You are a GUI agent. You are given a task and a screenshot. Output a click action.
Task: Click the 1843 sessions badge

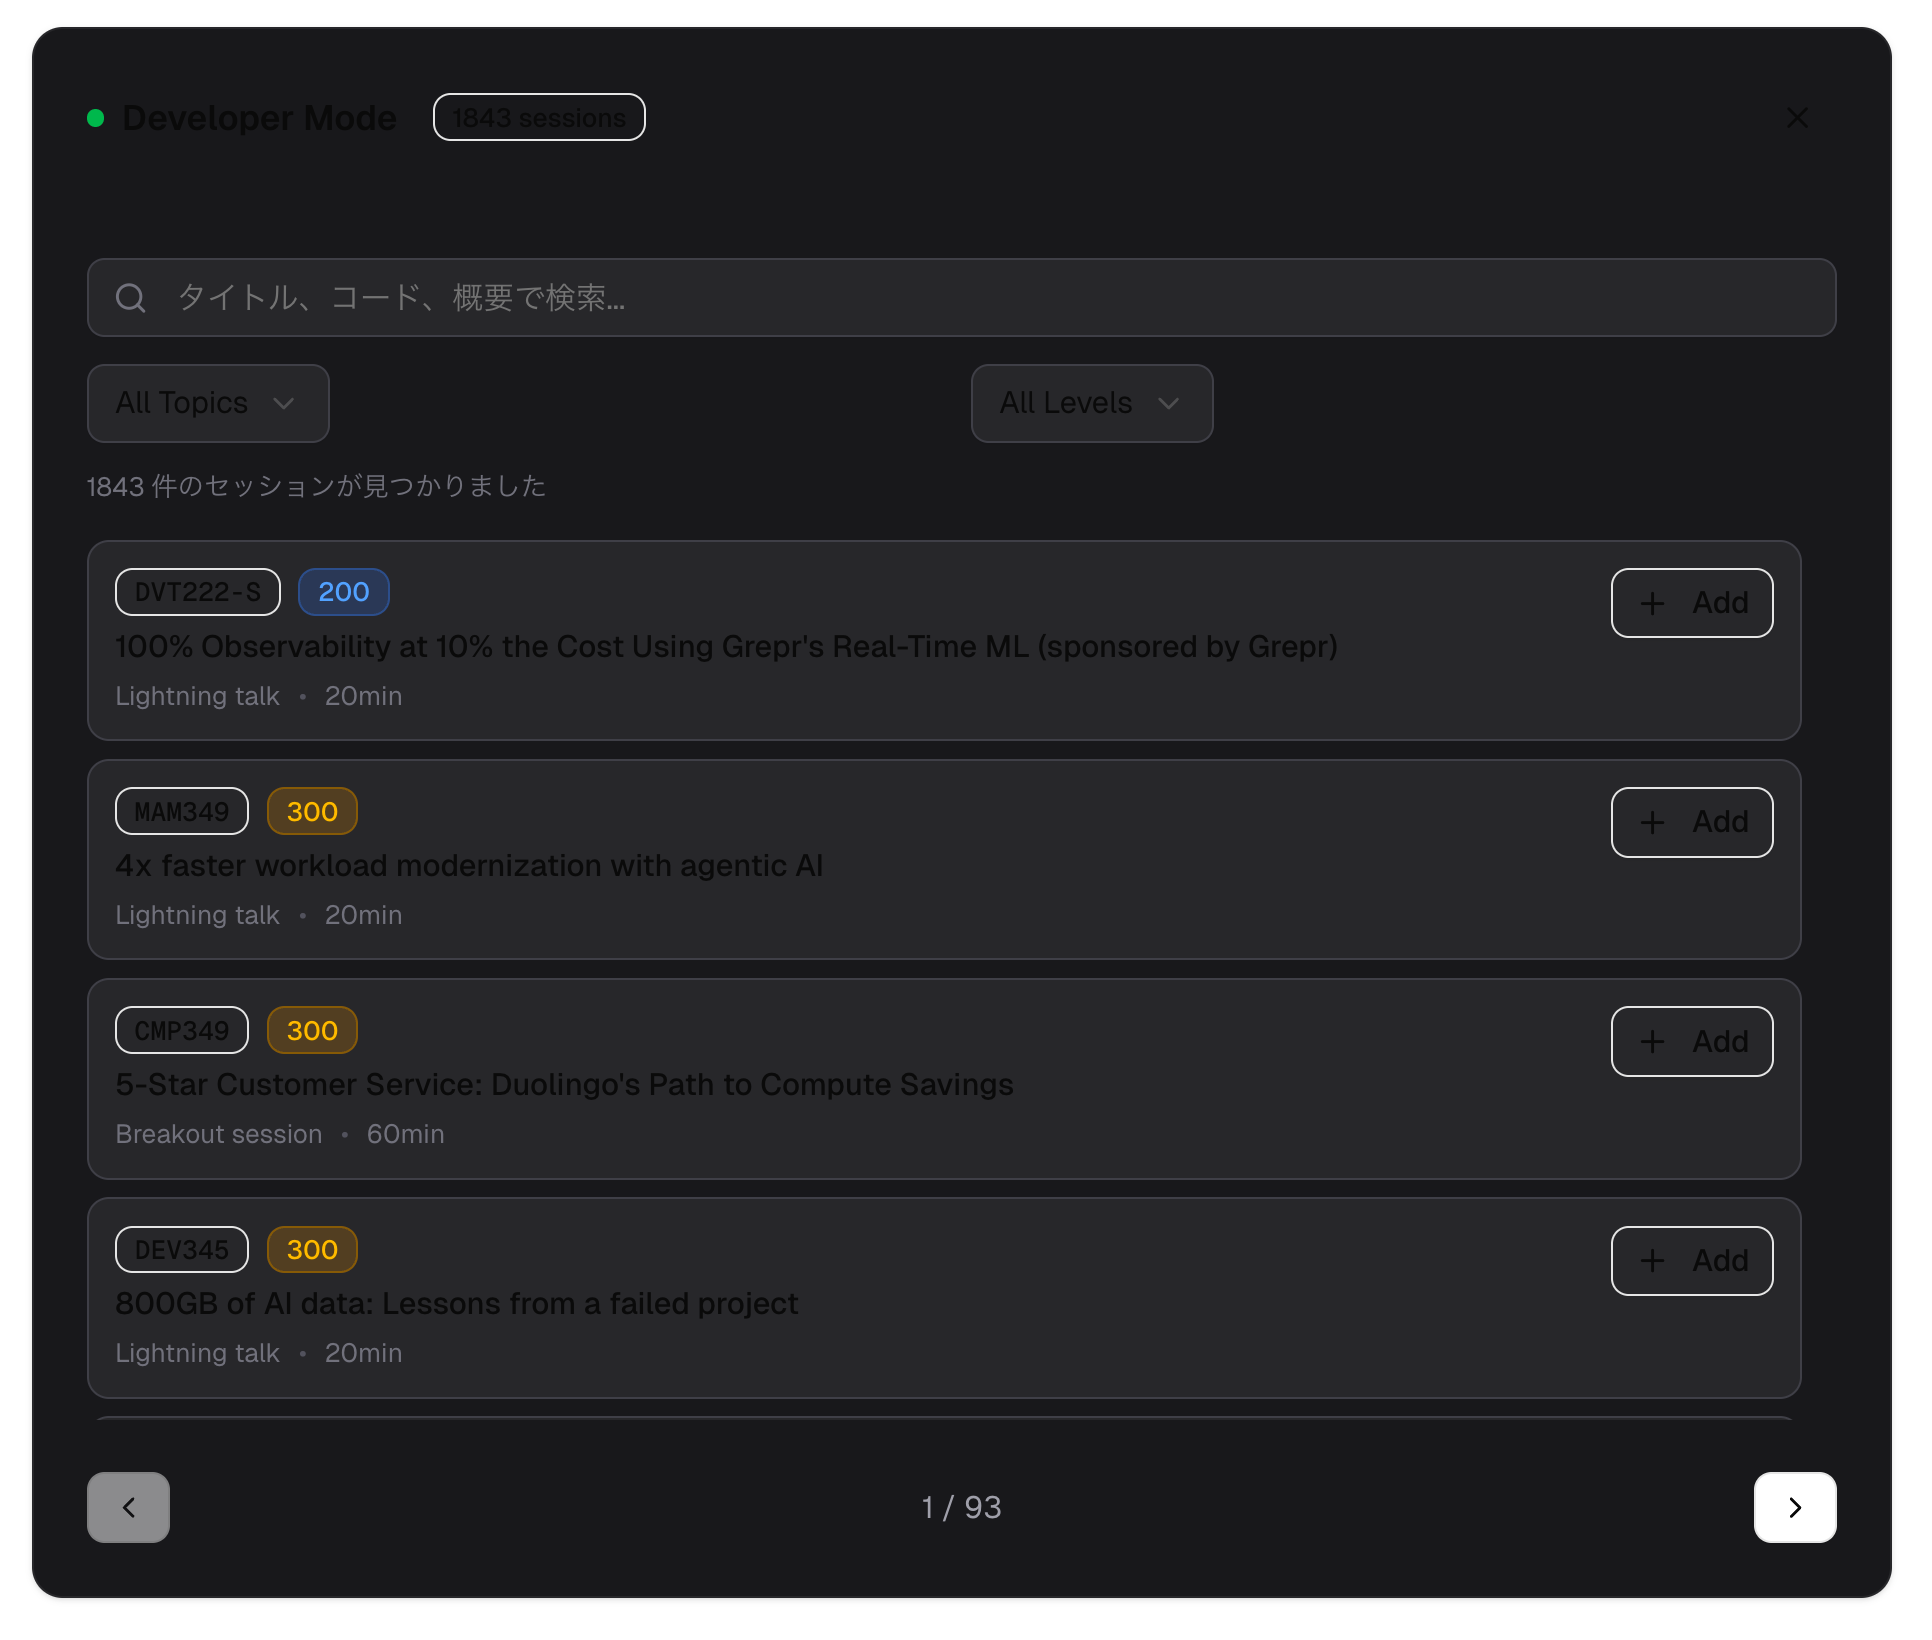pyautogui.click(x=539, y=118)
